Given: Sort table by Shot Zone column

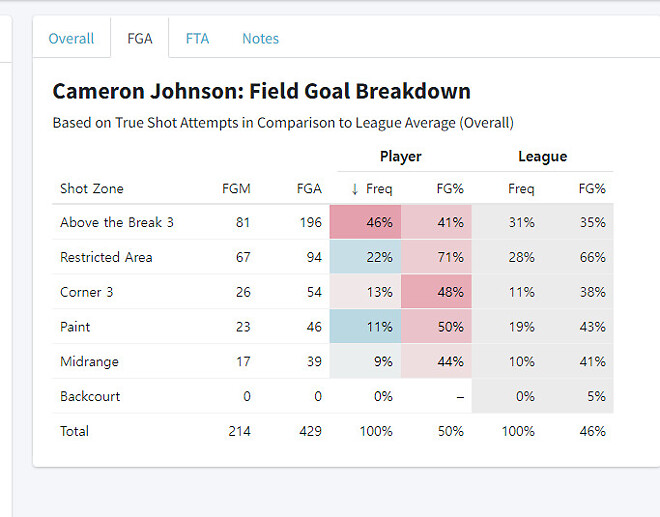Looking at the screenshot, I should pos(92,189).
